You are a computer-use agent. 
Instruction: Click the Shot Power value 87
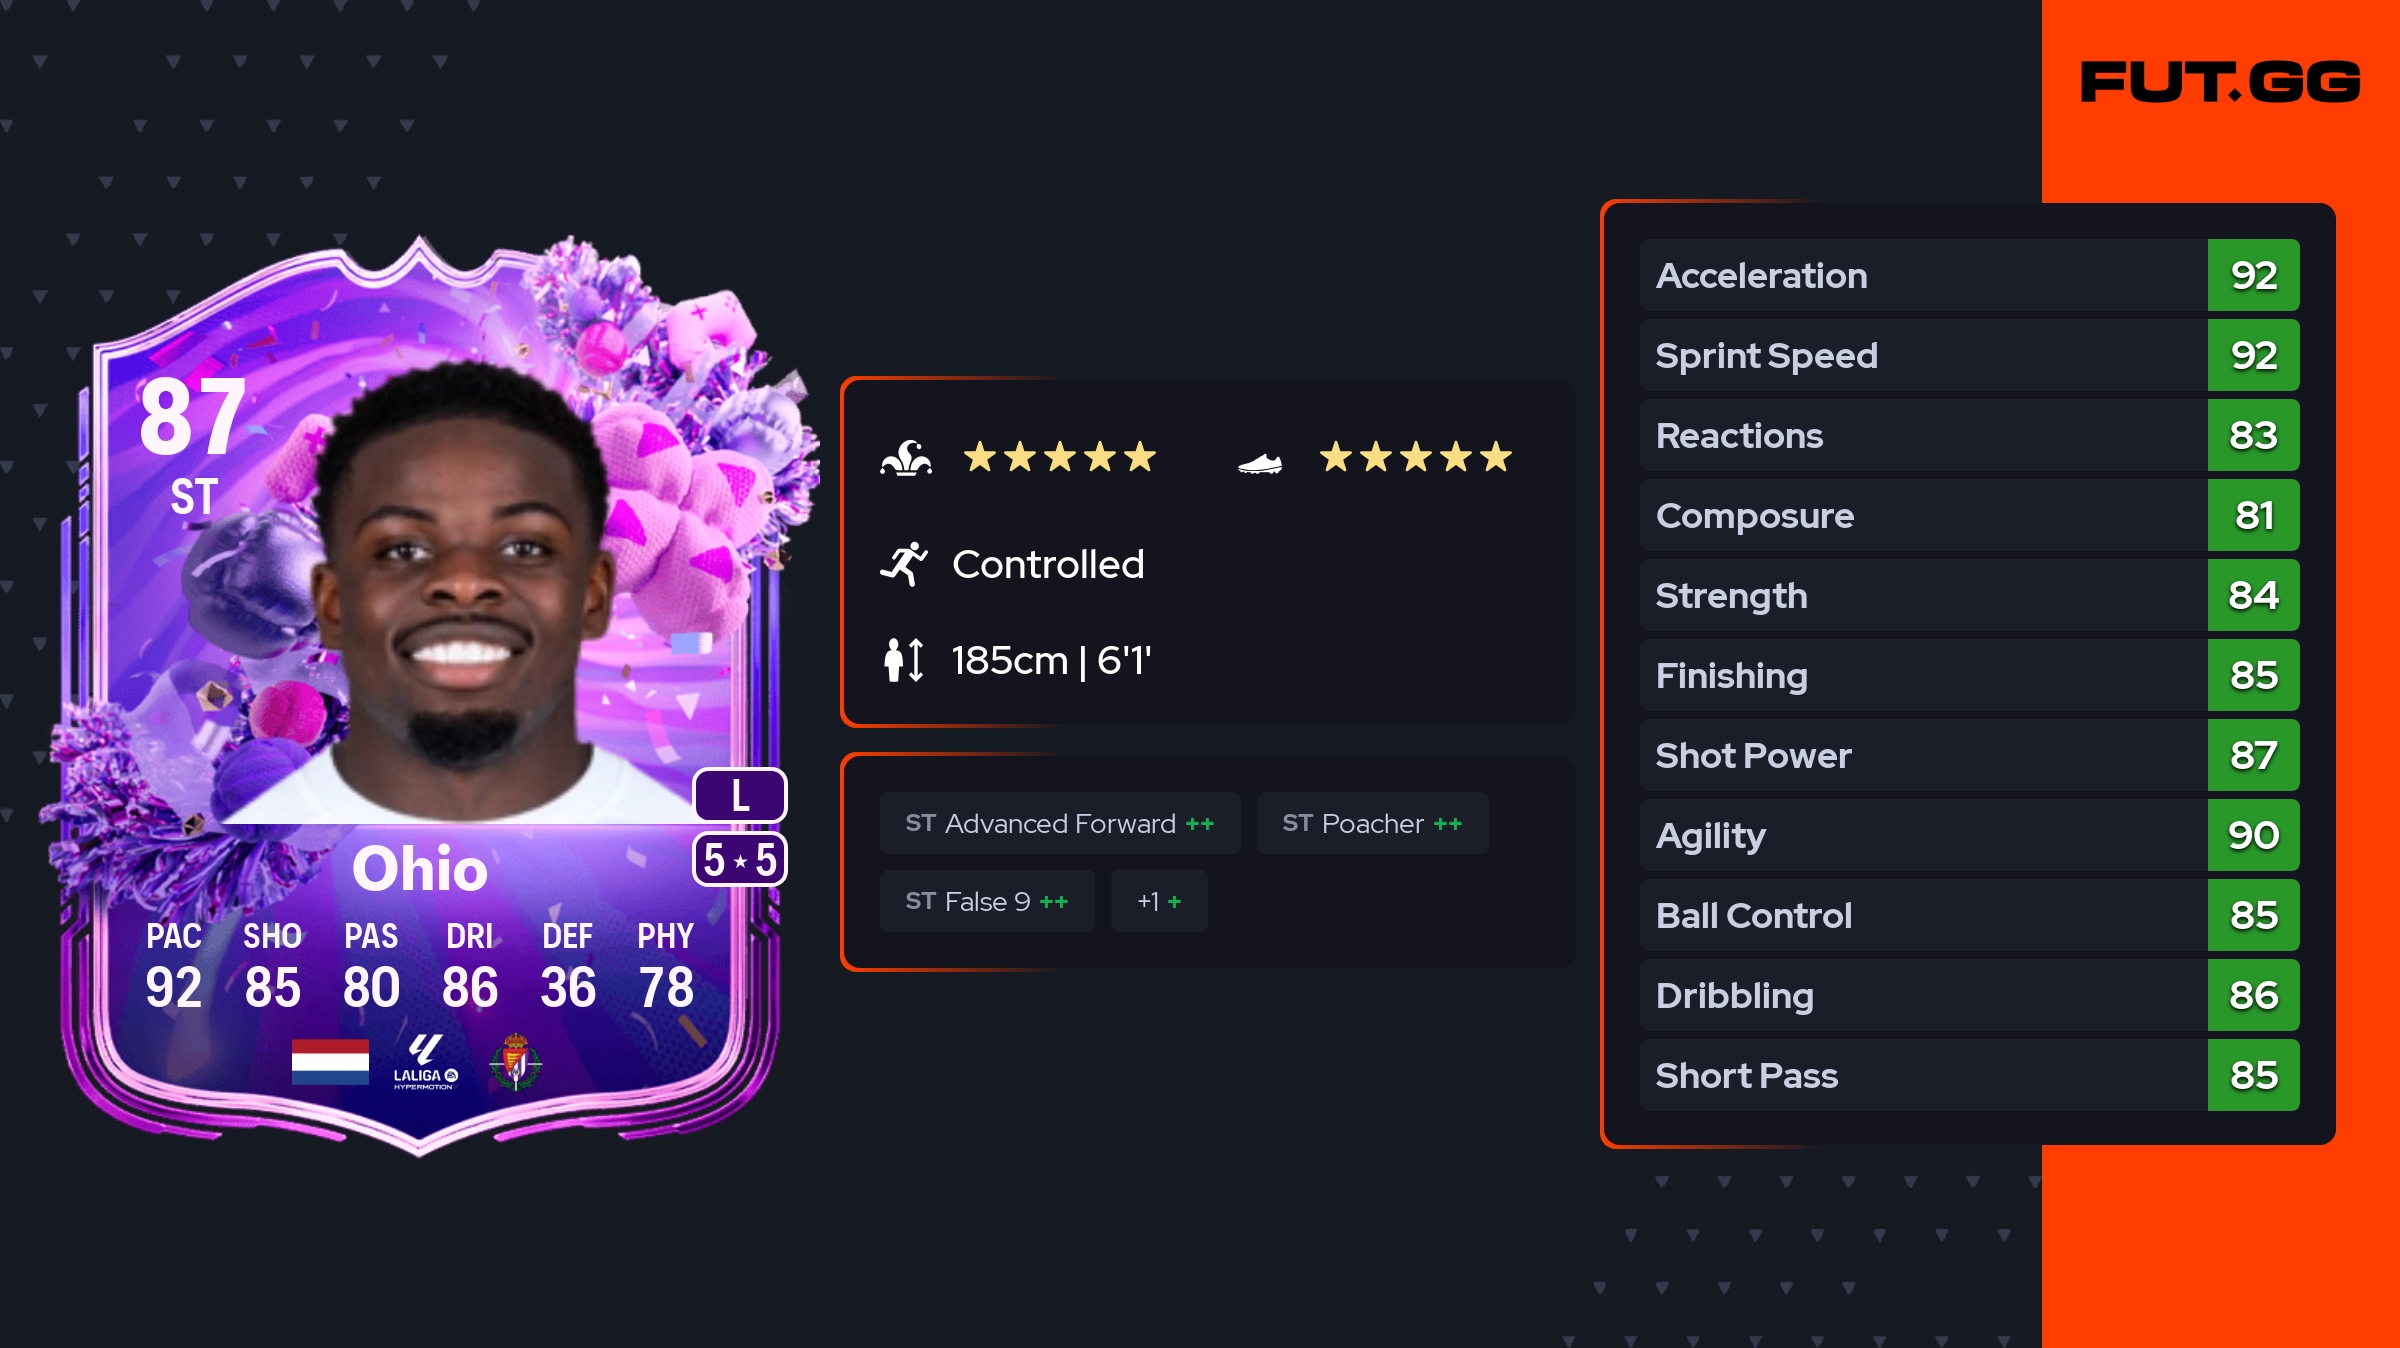pos(2253,755)
